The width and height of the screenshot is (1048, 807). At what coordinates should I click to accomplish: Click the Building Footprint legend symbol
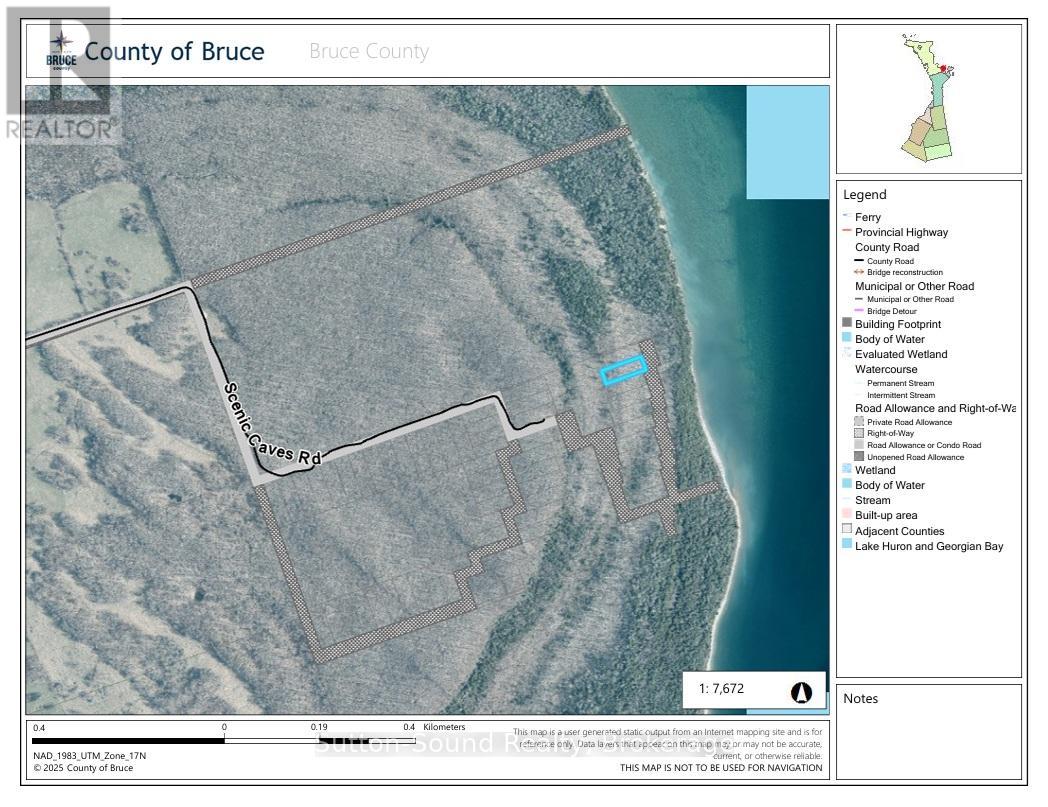click(847, 324)
